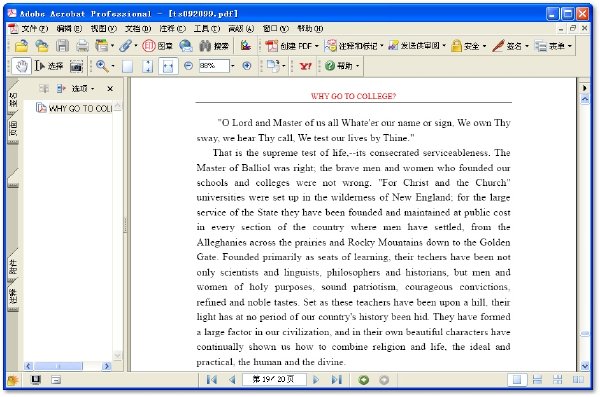Activate the 选择 text select tool
This screenshot has height=397, width=600.
(49, 66)
